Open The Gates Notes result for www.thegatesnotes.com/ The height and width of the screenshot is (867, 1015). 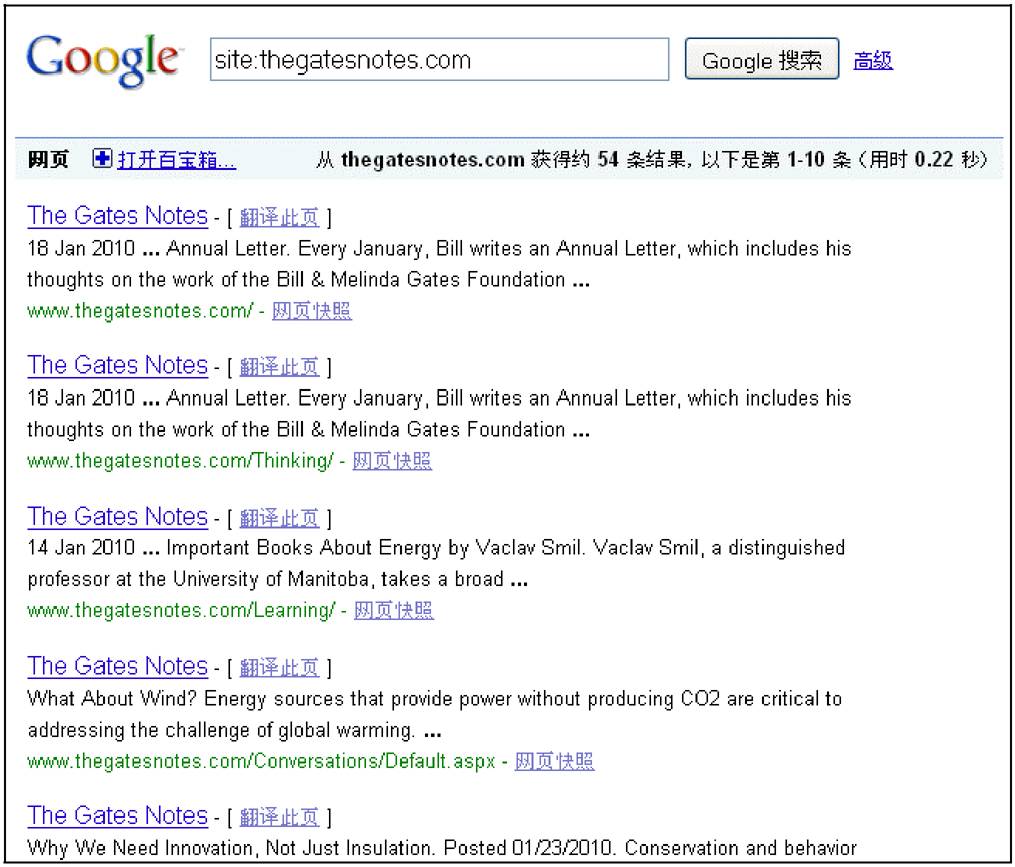(x=117, y=216)
